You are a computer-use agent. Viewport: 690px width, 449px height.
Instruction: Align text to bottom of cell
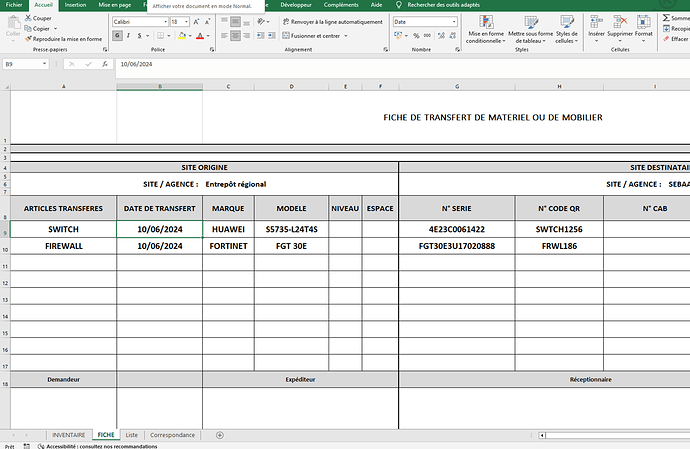246,22
